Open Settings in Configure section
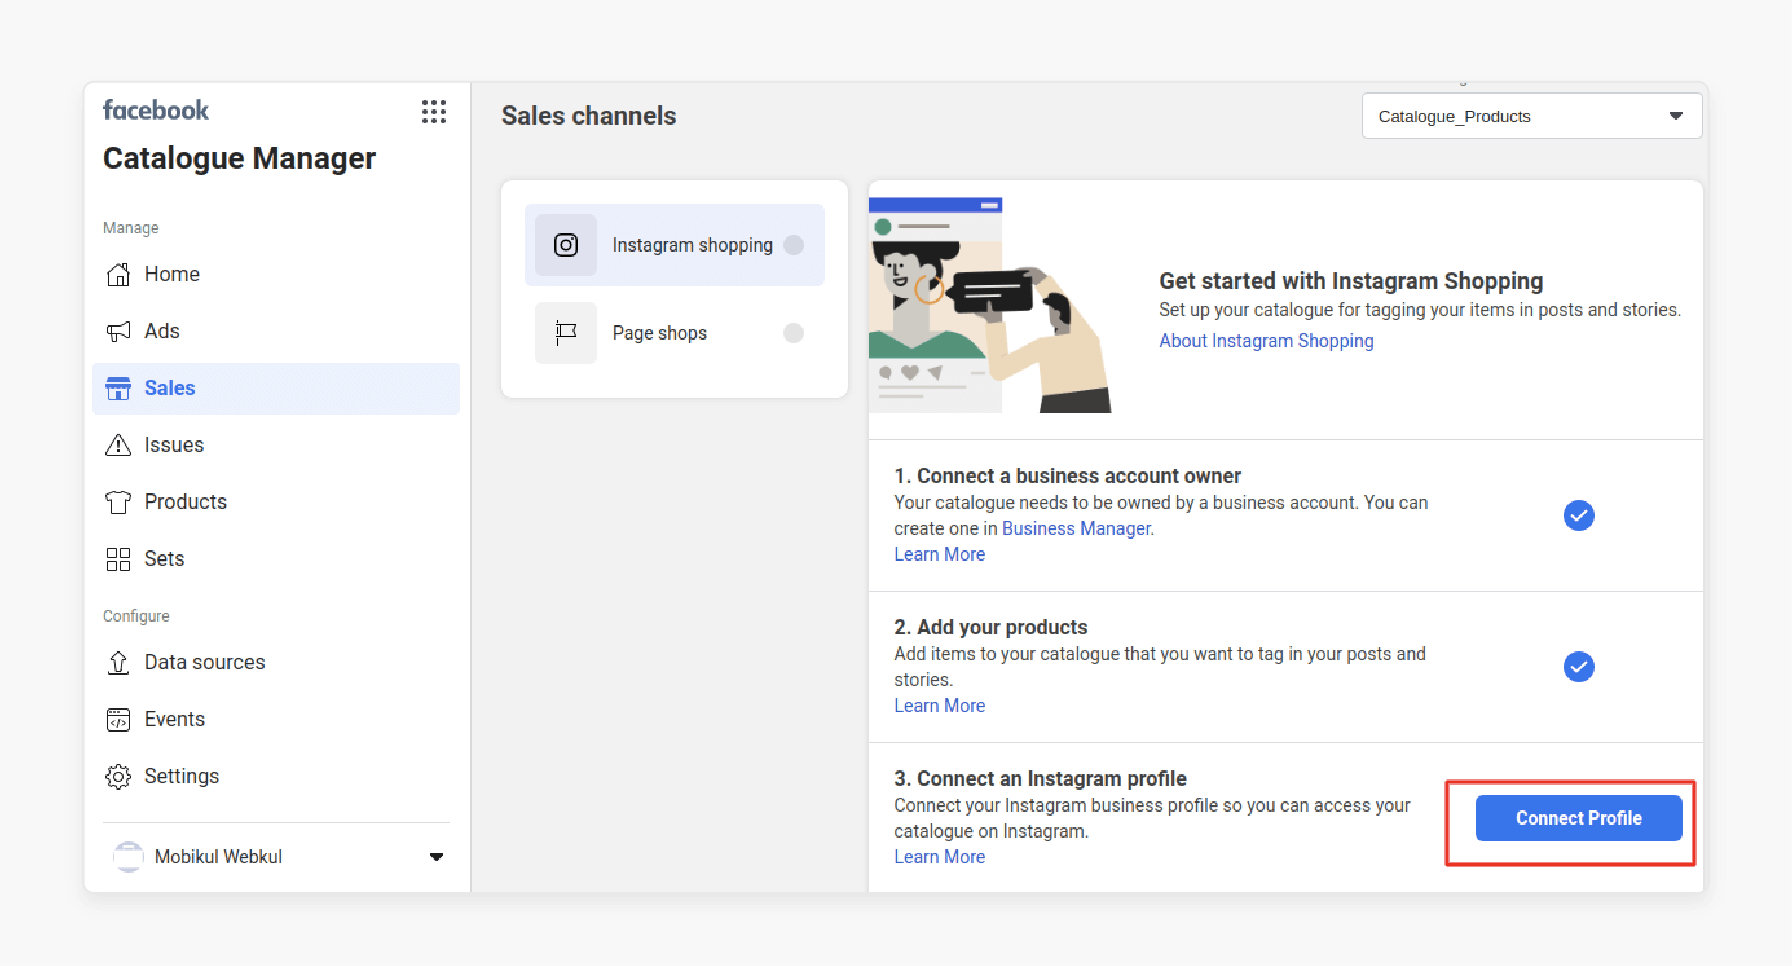 click(x=276, y=776)
